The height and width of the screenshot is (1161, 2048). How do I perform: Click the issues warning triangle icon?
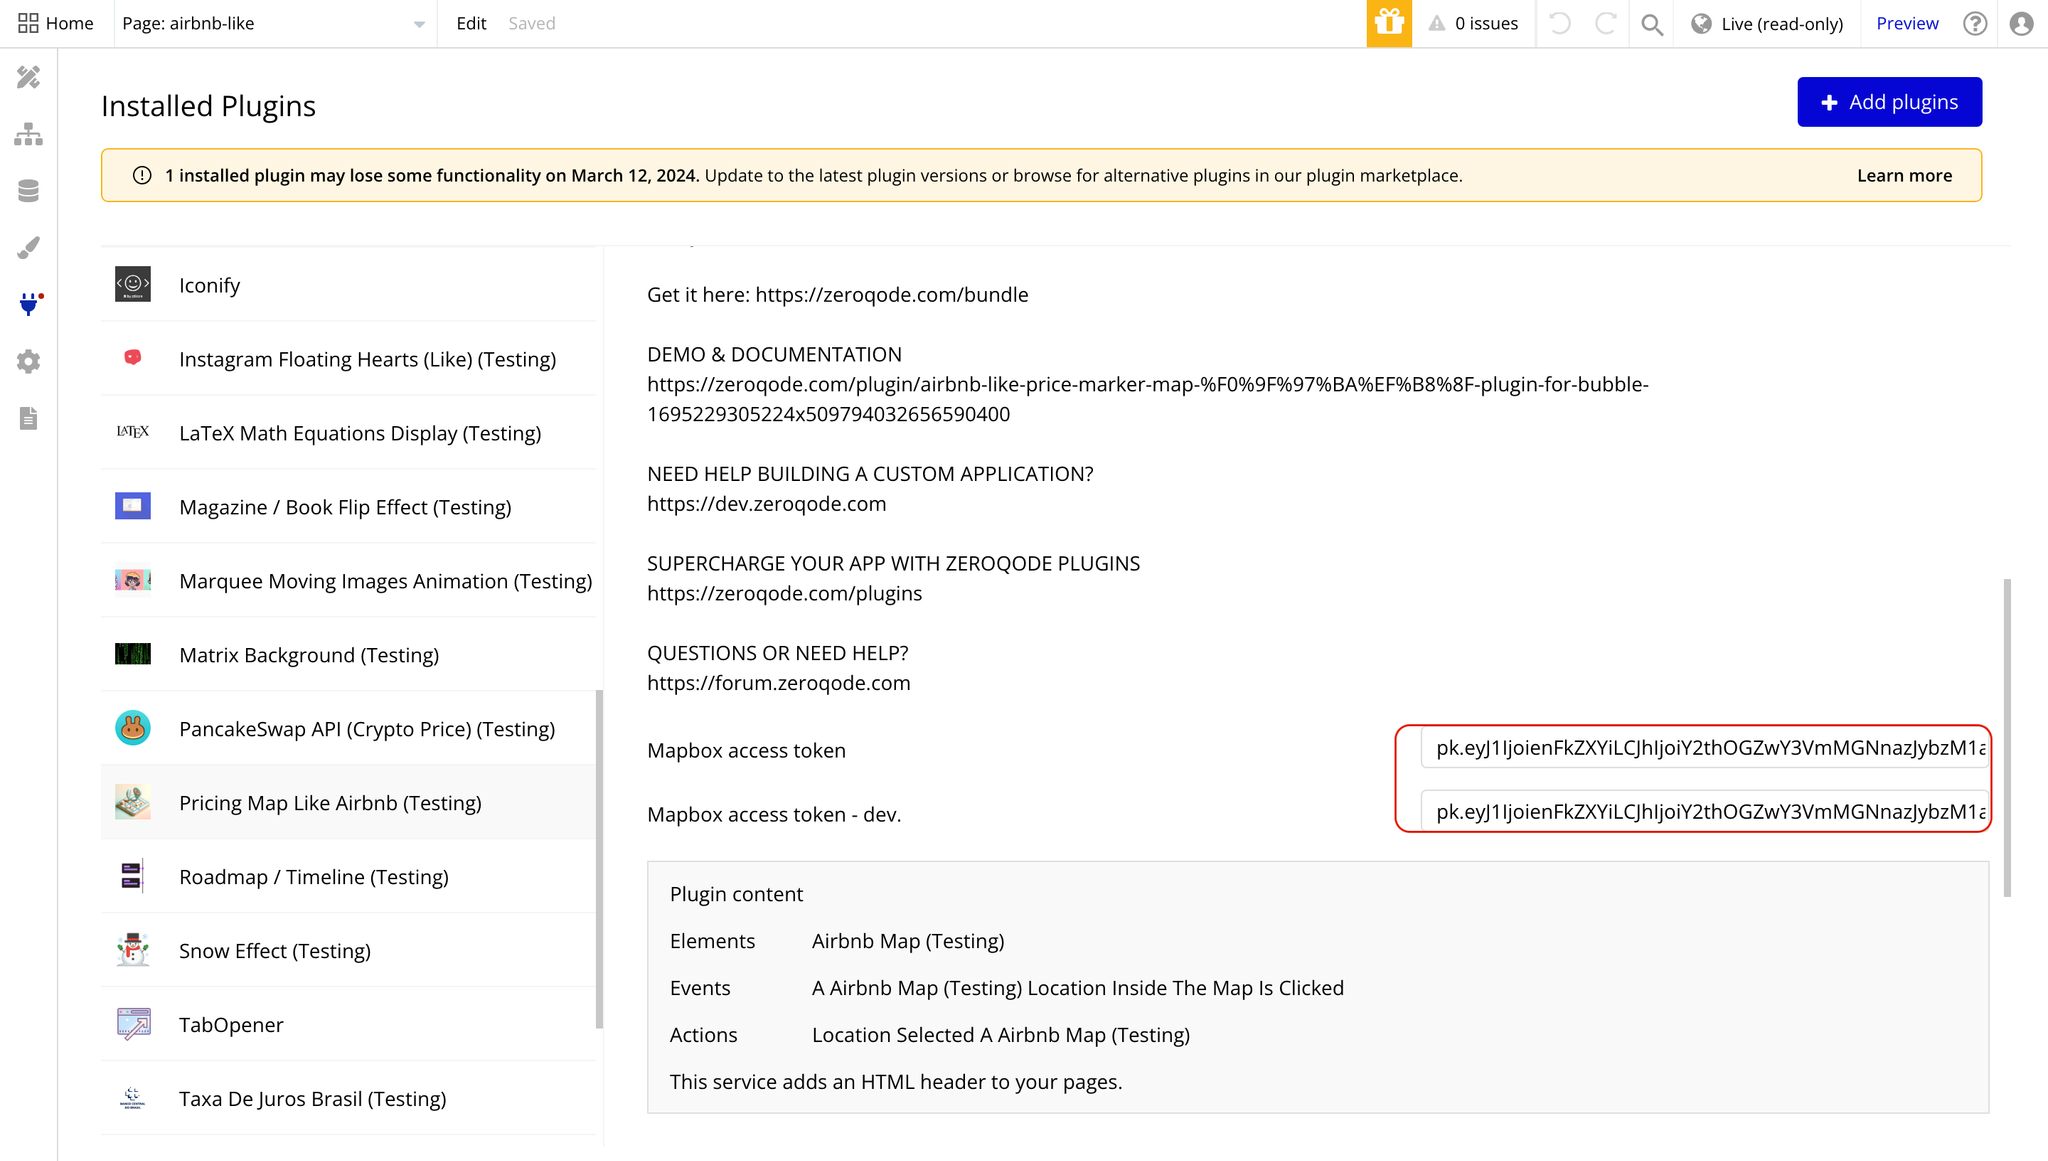click(1436, 23)
